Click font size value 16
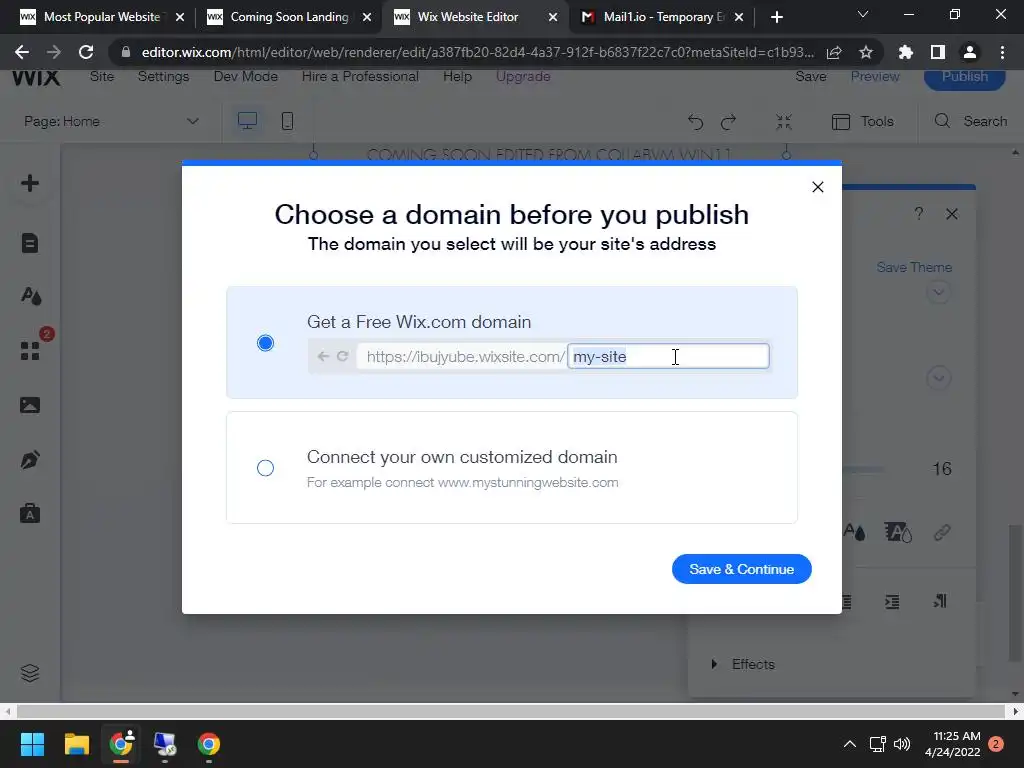1024x768 pixels. (942, 469)
